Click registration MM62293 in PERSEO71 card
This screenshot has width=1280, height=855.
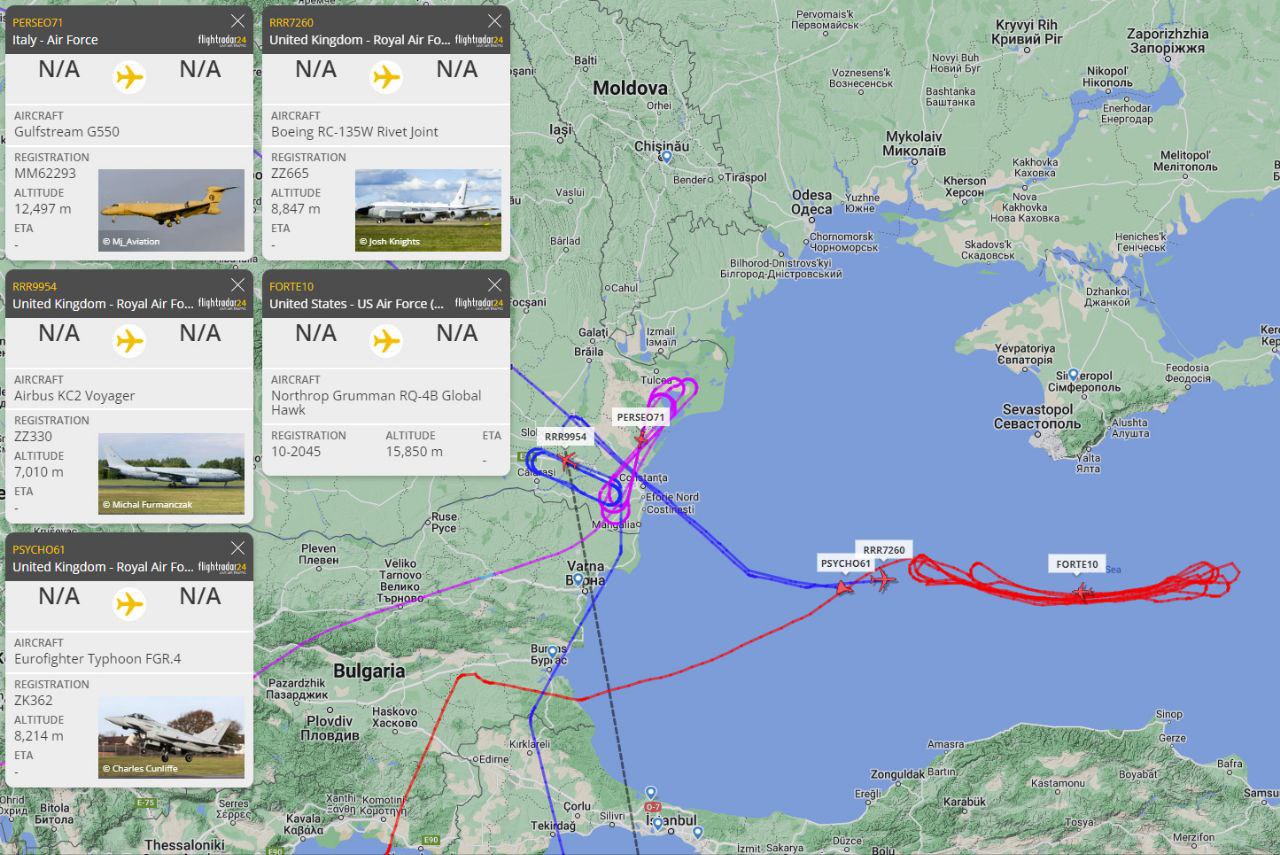point(45,173)
